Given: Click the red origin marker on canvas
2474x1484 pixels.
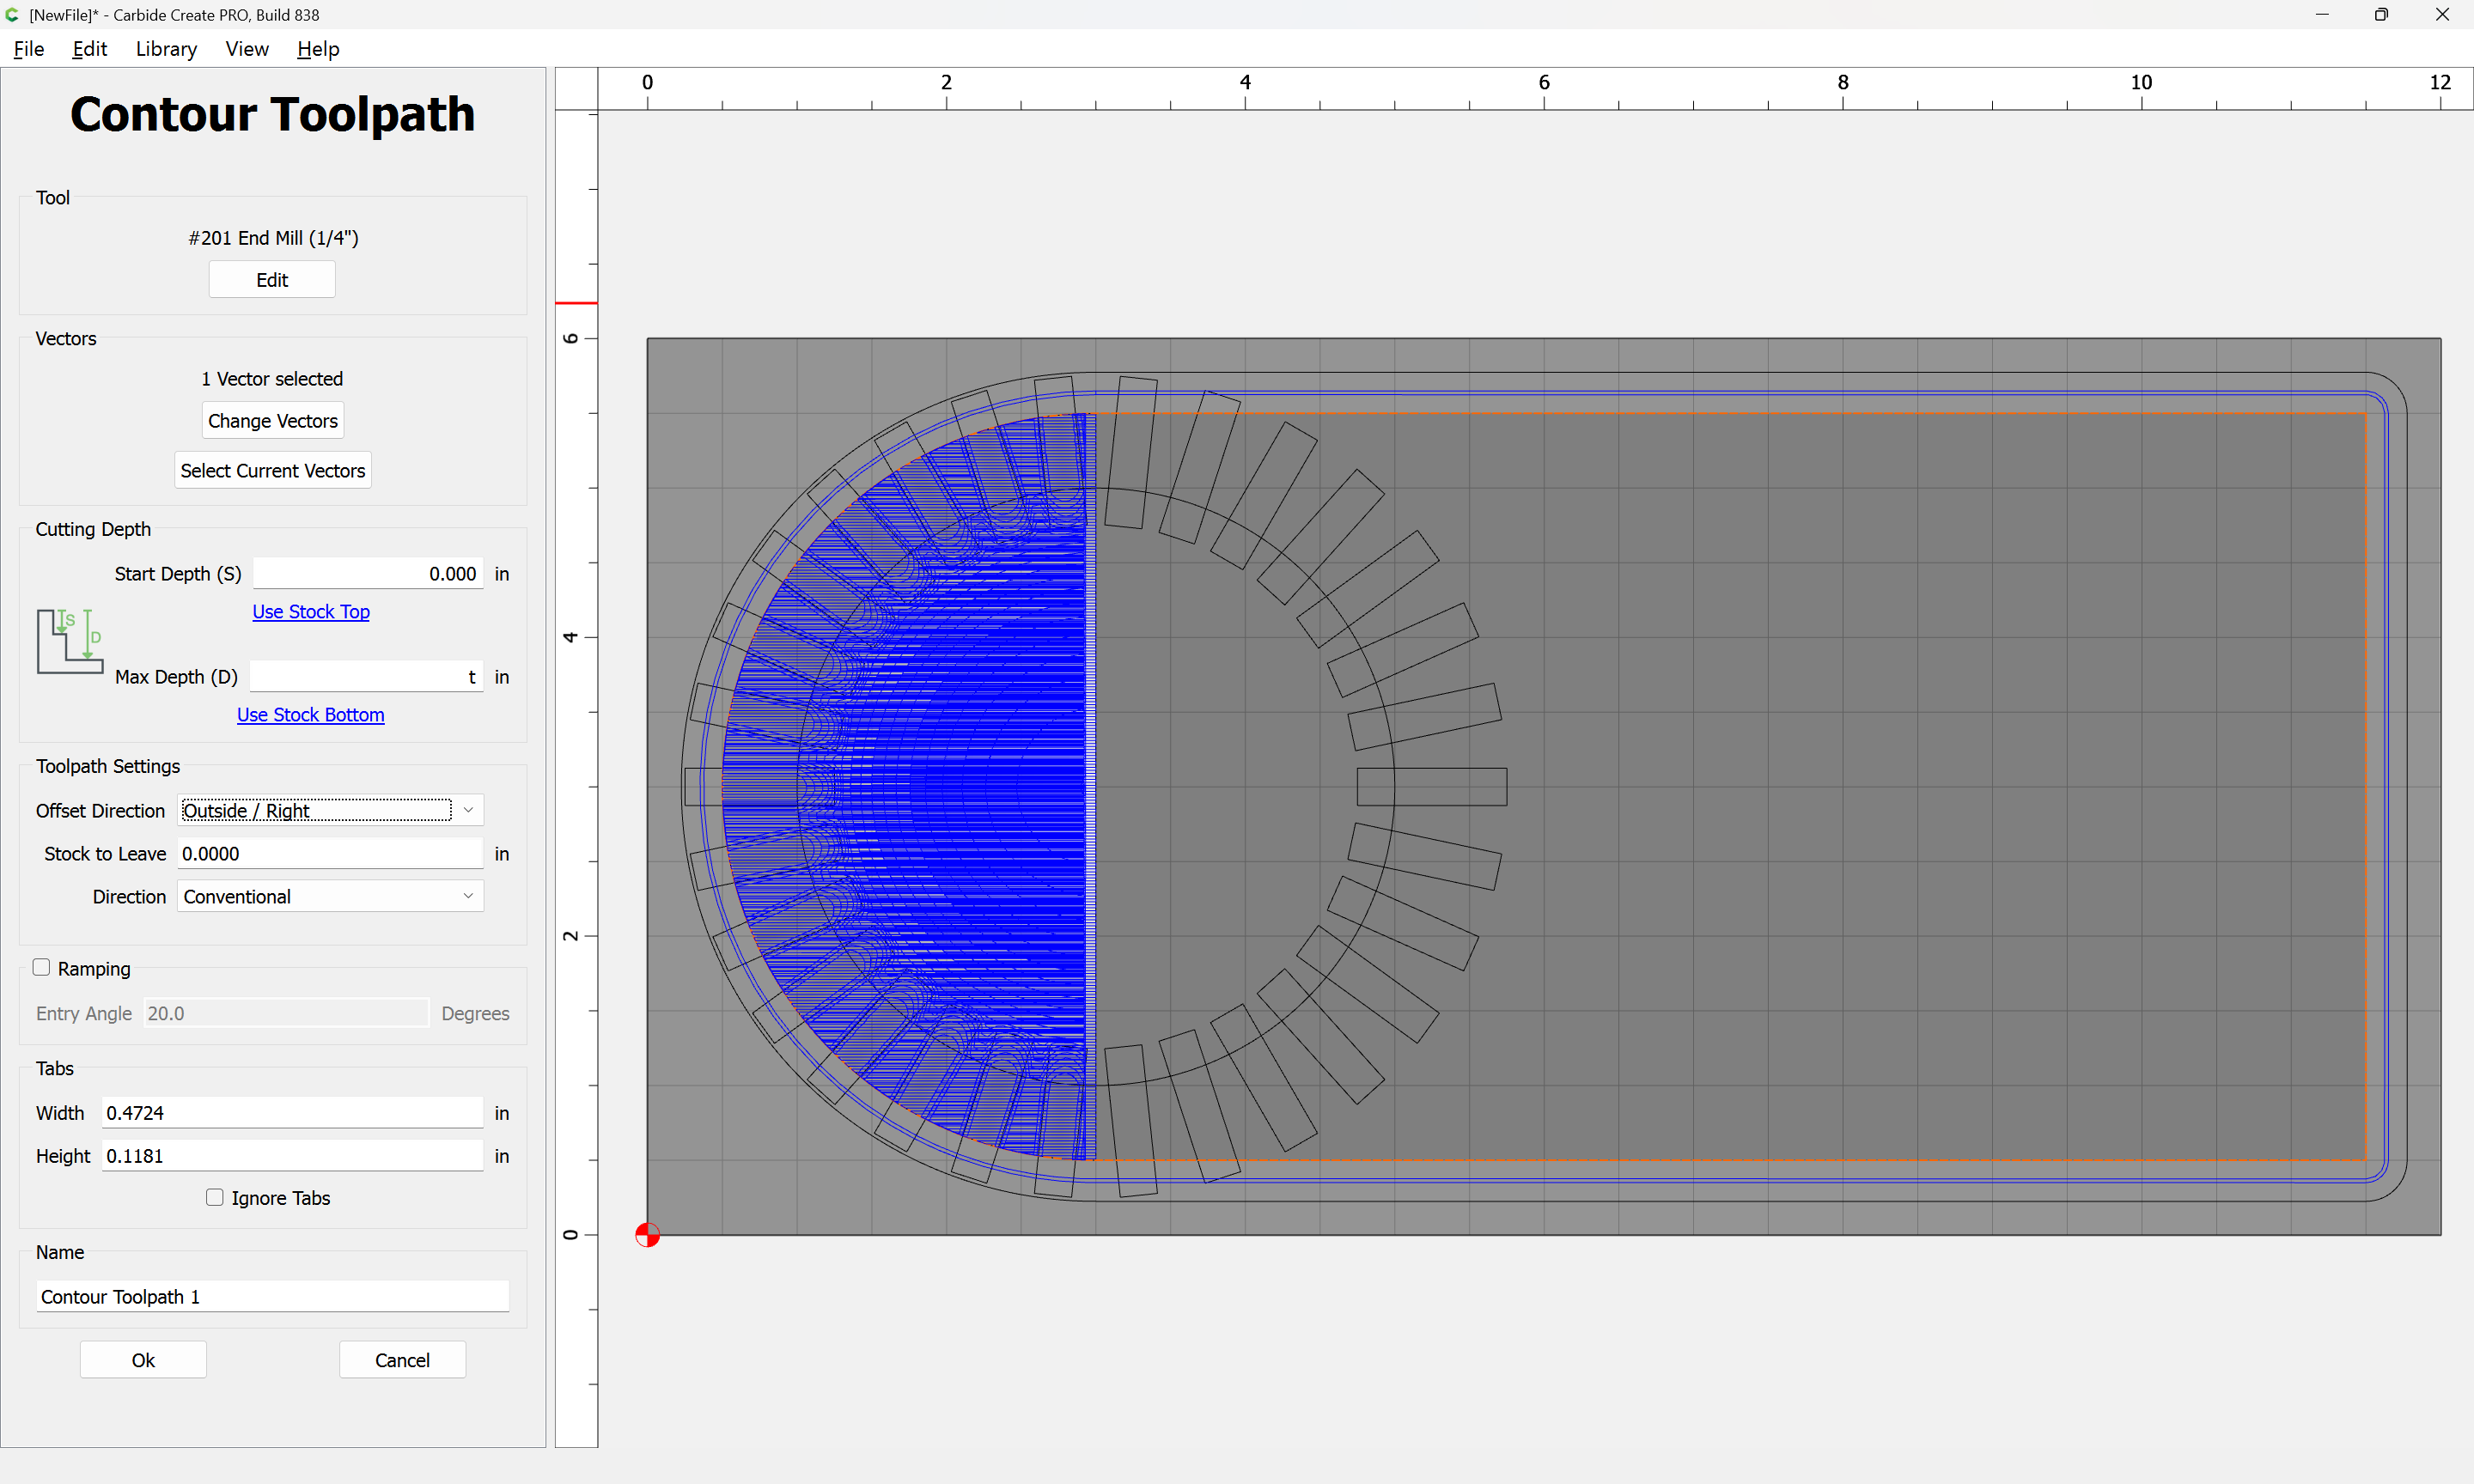Looking at the screenshot, I should point(647,1235).
